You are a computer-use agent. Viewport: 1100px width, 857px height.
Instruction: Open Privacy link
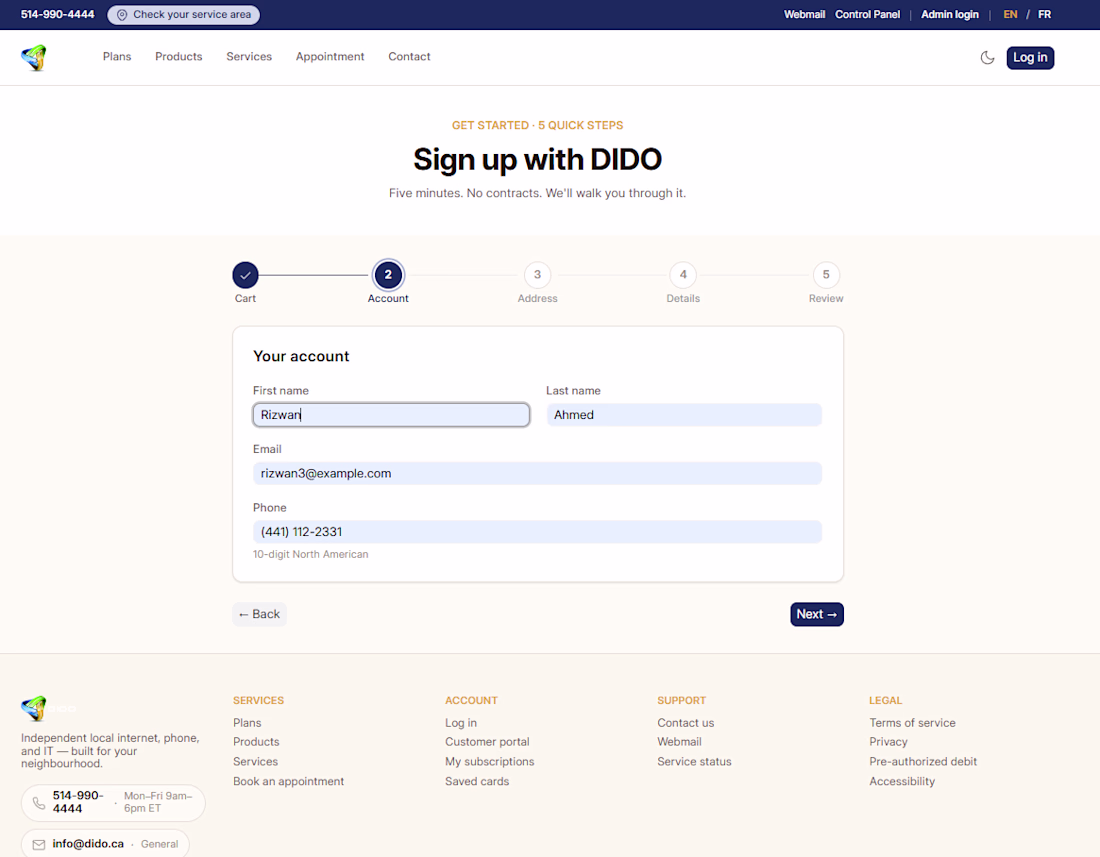pyautogui.click(x=888, y=742)
